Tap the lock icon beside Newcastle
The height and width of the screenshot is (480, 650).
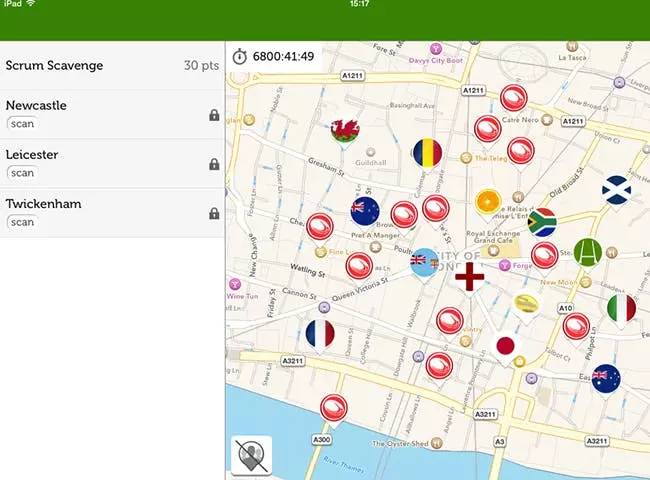[214, 115]
